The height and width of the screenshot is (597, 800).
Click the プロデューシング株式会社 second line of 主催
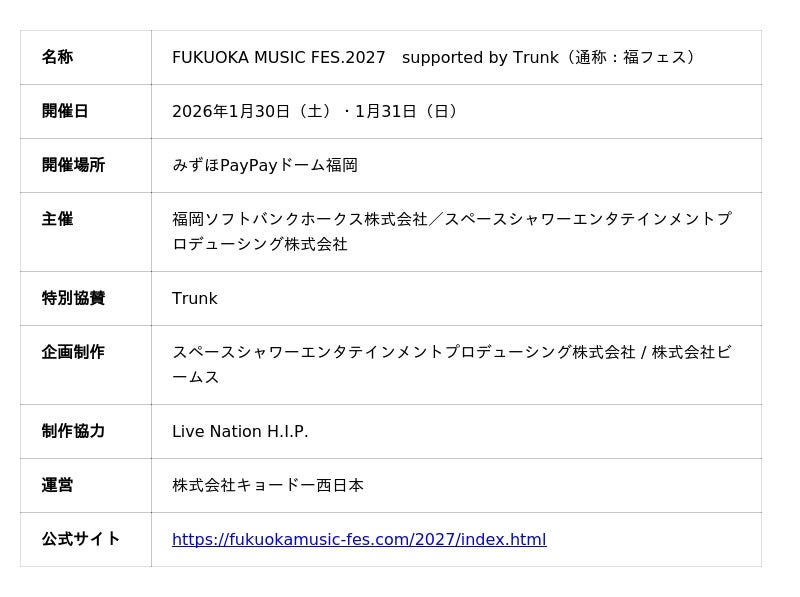click(260, 244)
